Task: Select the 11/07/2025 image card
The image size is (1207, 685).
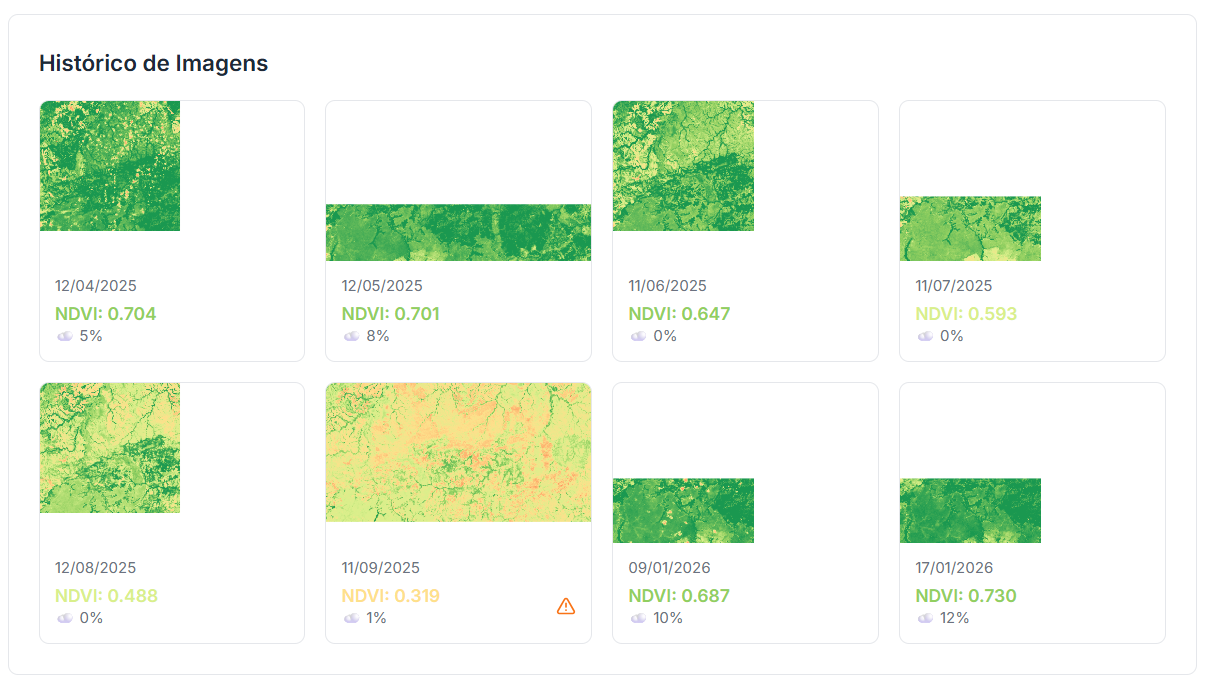Action: tap(1032, 230)
